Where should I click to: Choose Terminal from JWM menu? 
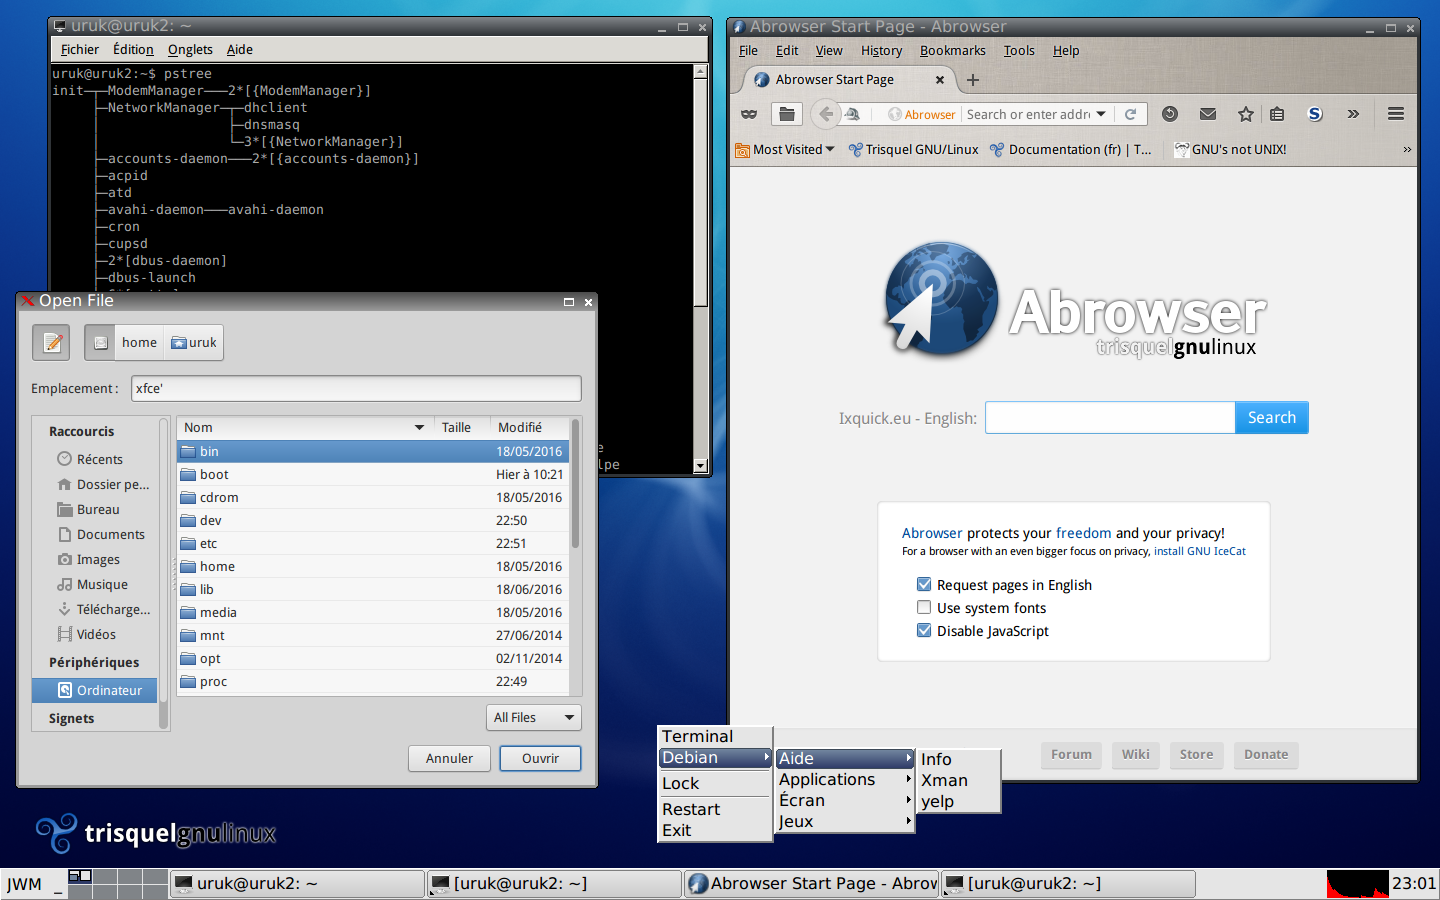pyautogui.click(x=715, y=736)
